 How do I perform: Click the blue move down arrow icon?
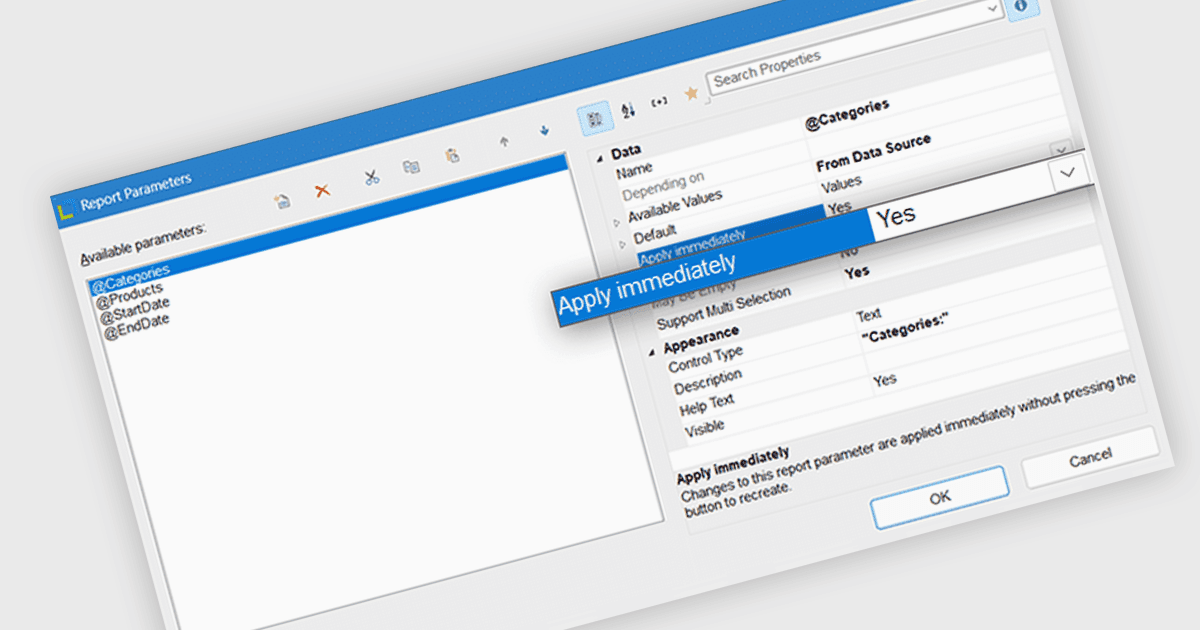[544, 131]
